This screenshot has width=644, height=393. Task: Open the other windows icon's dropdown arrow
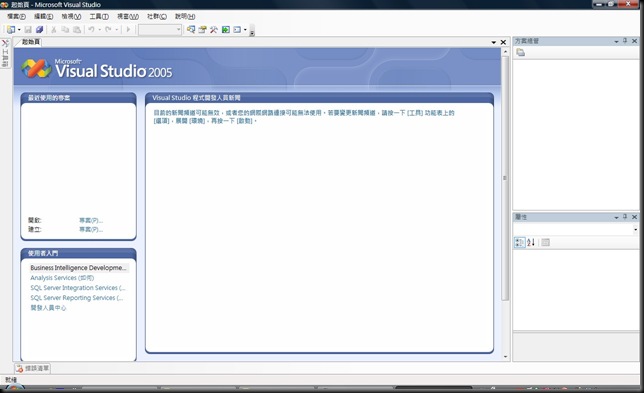tap(245, 30)
